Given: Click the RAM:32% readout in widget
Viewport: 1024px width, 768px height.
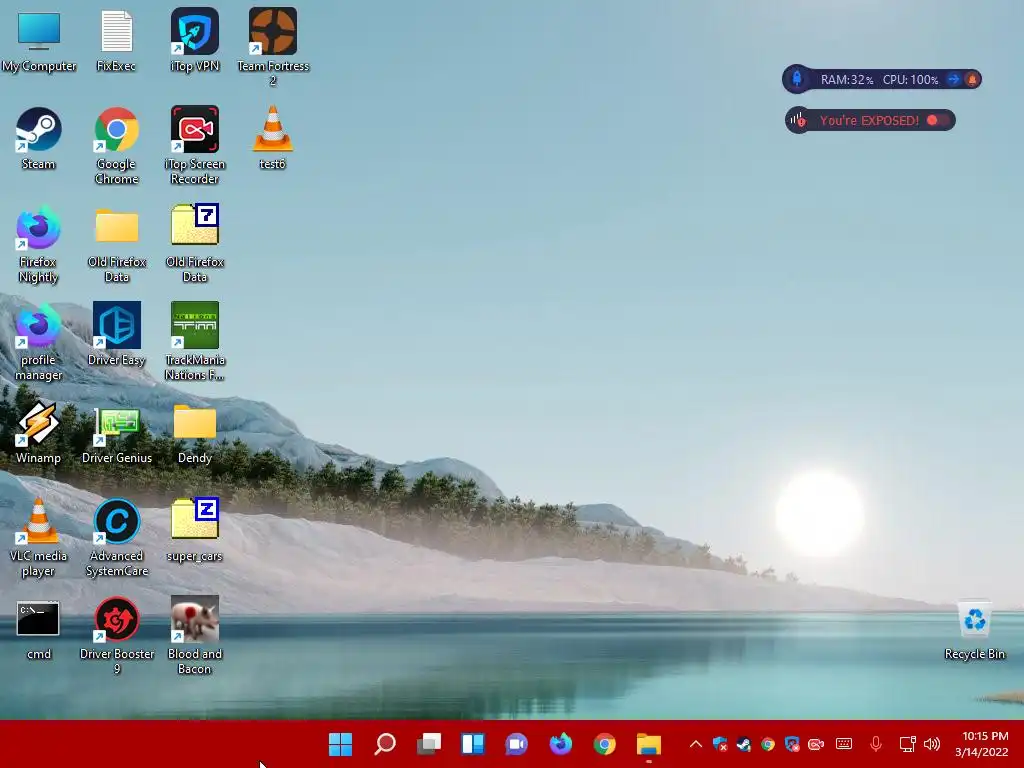Looking at the screenshot, I should (x=846, y=80).
